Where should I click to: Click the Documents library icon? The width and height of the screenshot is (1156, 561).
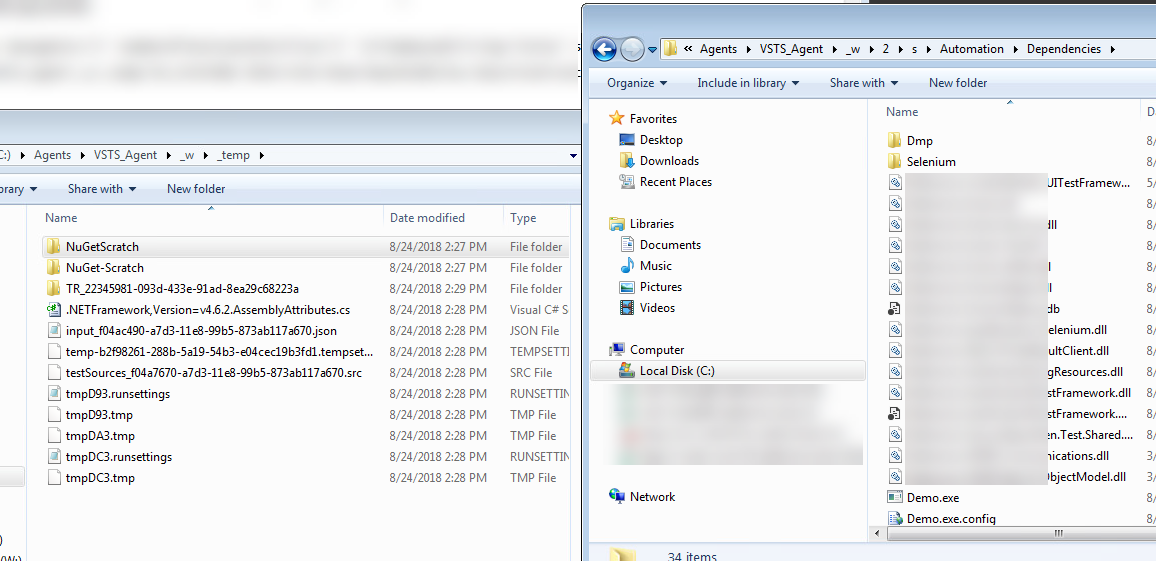[x=627, y=245]
